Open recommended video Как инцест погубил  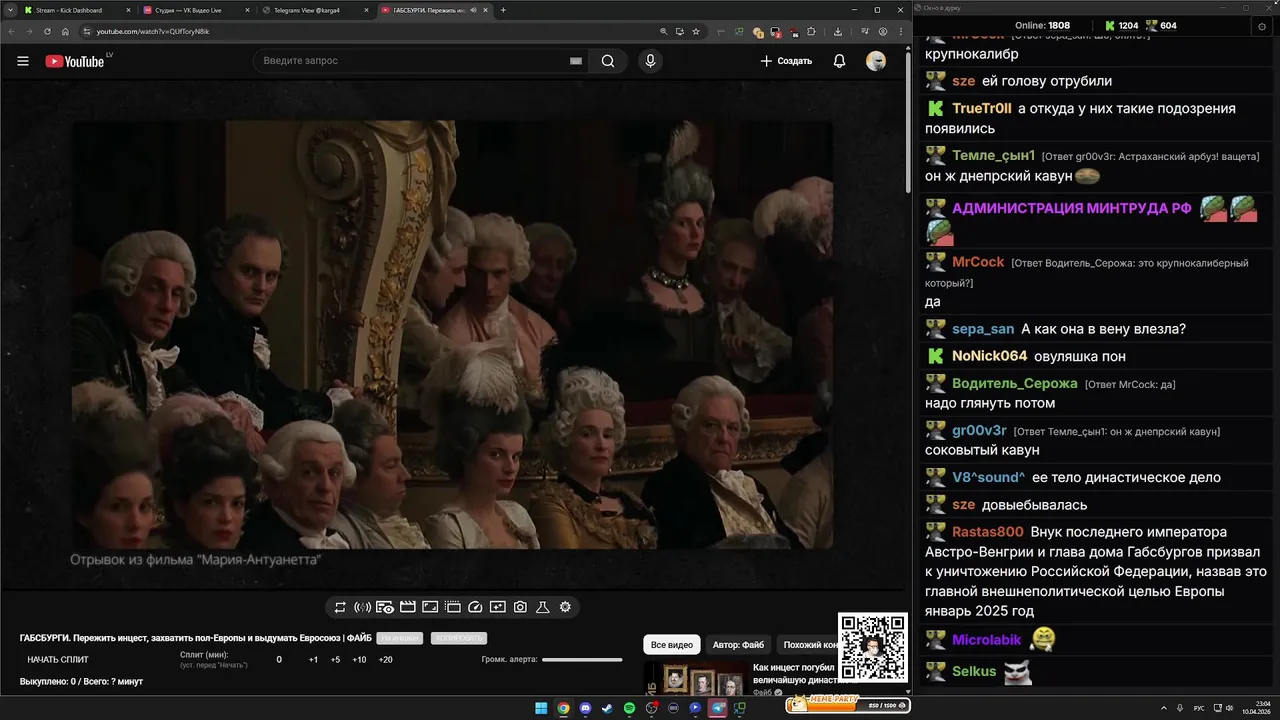tap(793, 673)
